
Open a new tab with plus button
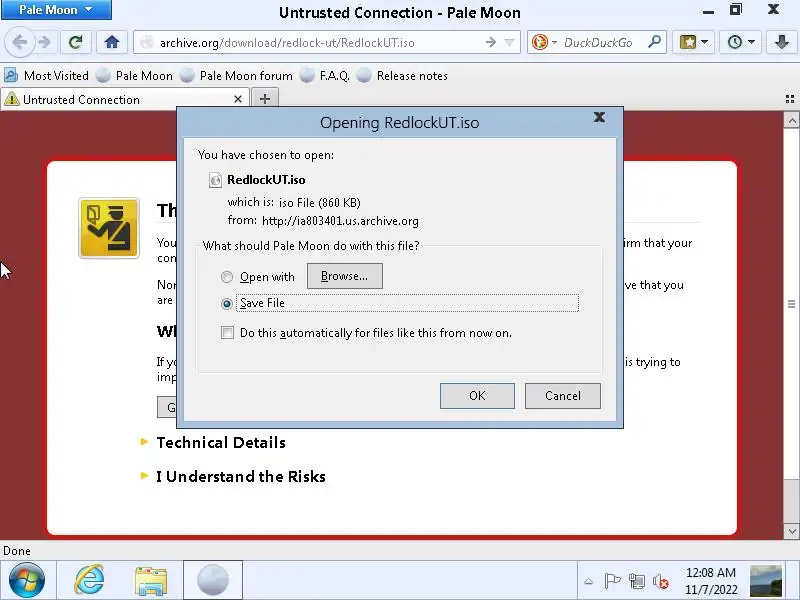click(264, 98)
